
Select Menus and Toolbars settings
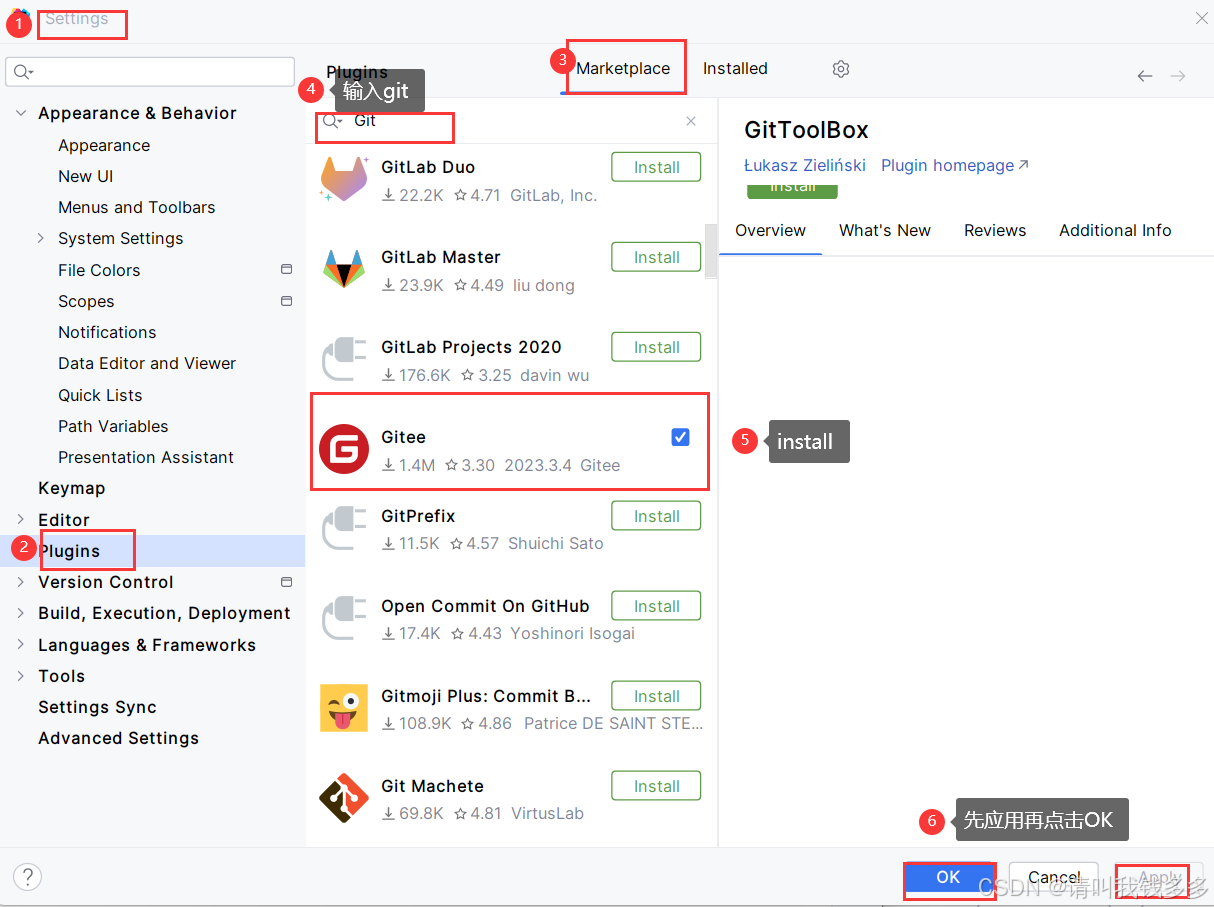[137, 207]
